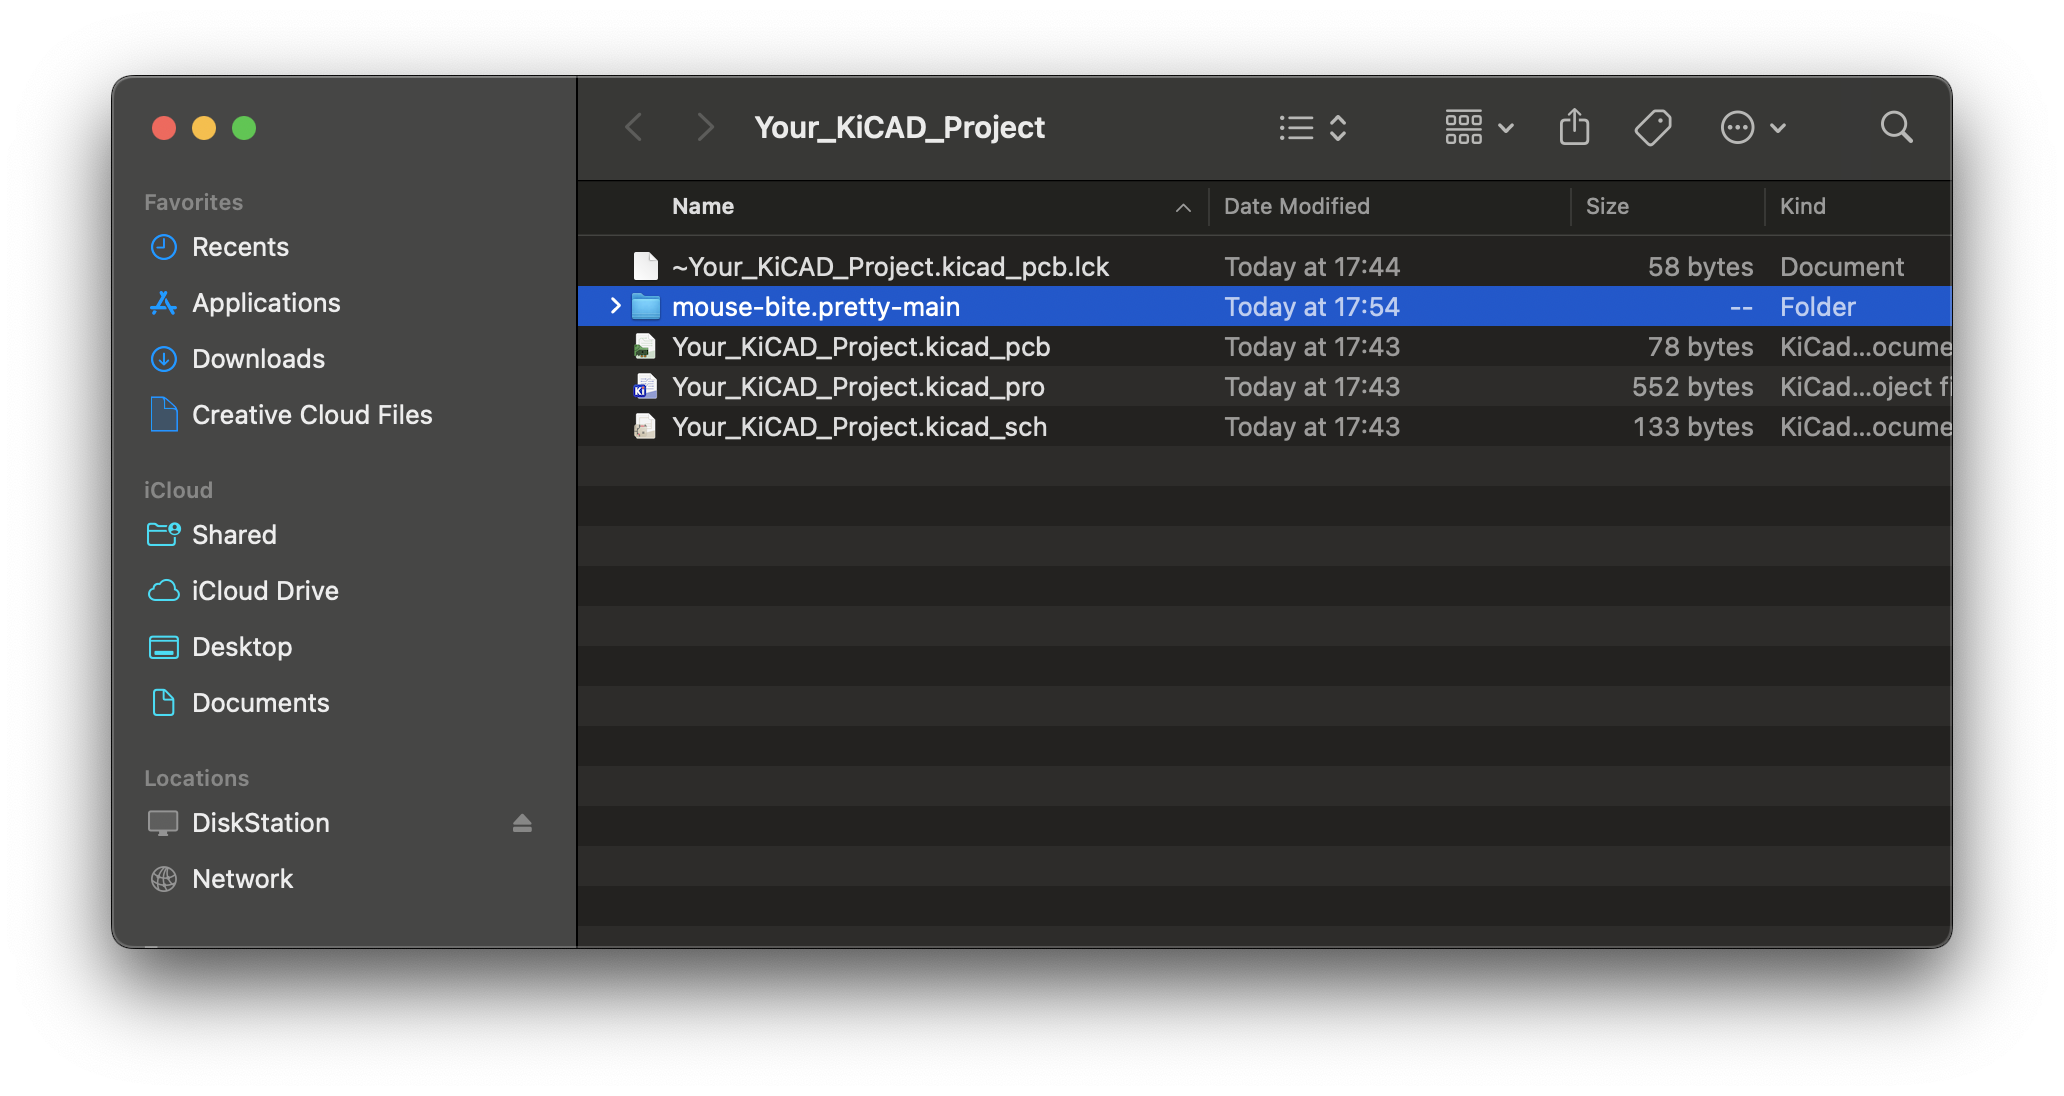This screenshot has height=1096, width=2064.
Task: Click the red close window button
Action: (x=164, y=128)
